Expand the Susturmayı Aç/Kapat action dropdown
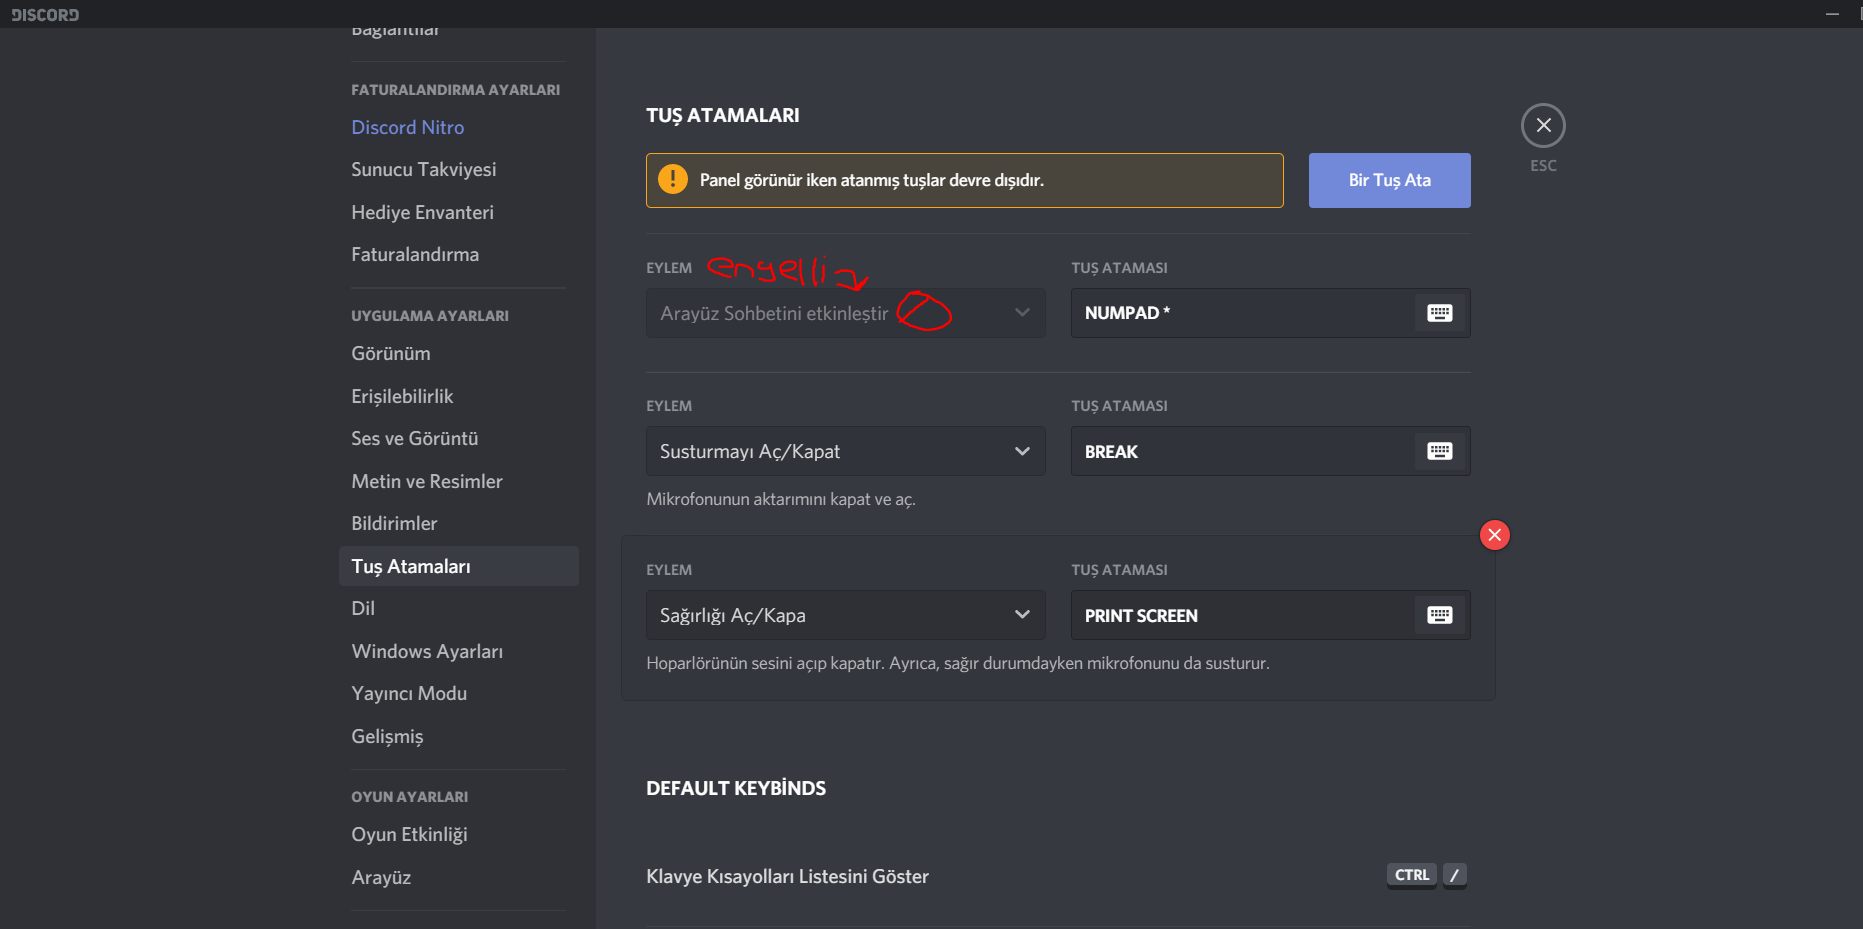The width and height of the screenshot is (1863, 929). 1021,451
